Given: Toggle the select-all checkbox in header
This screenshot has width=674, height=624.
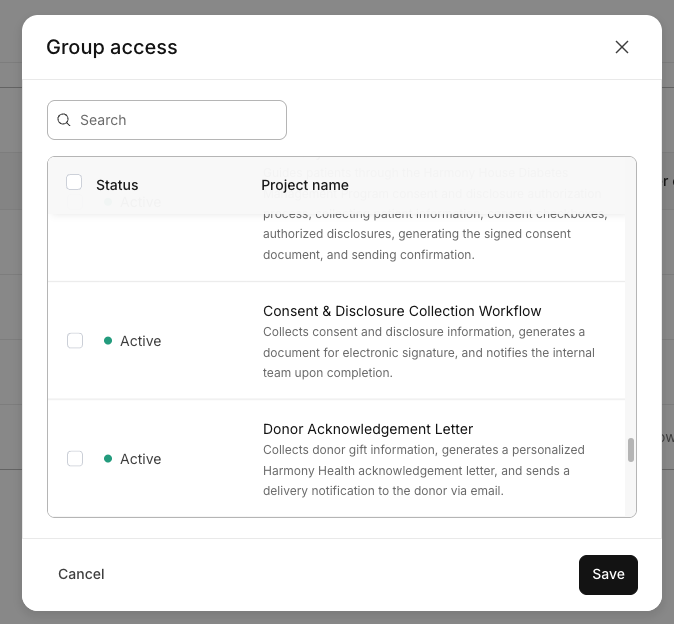Looking at the screenshot, I should point(74,182).
